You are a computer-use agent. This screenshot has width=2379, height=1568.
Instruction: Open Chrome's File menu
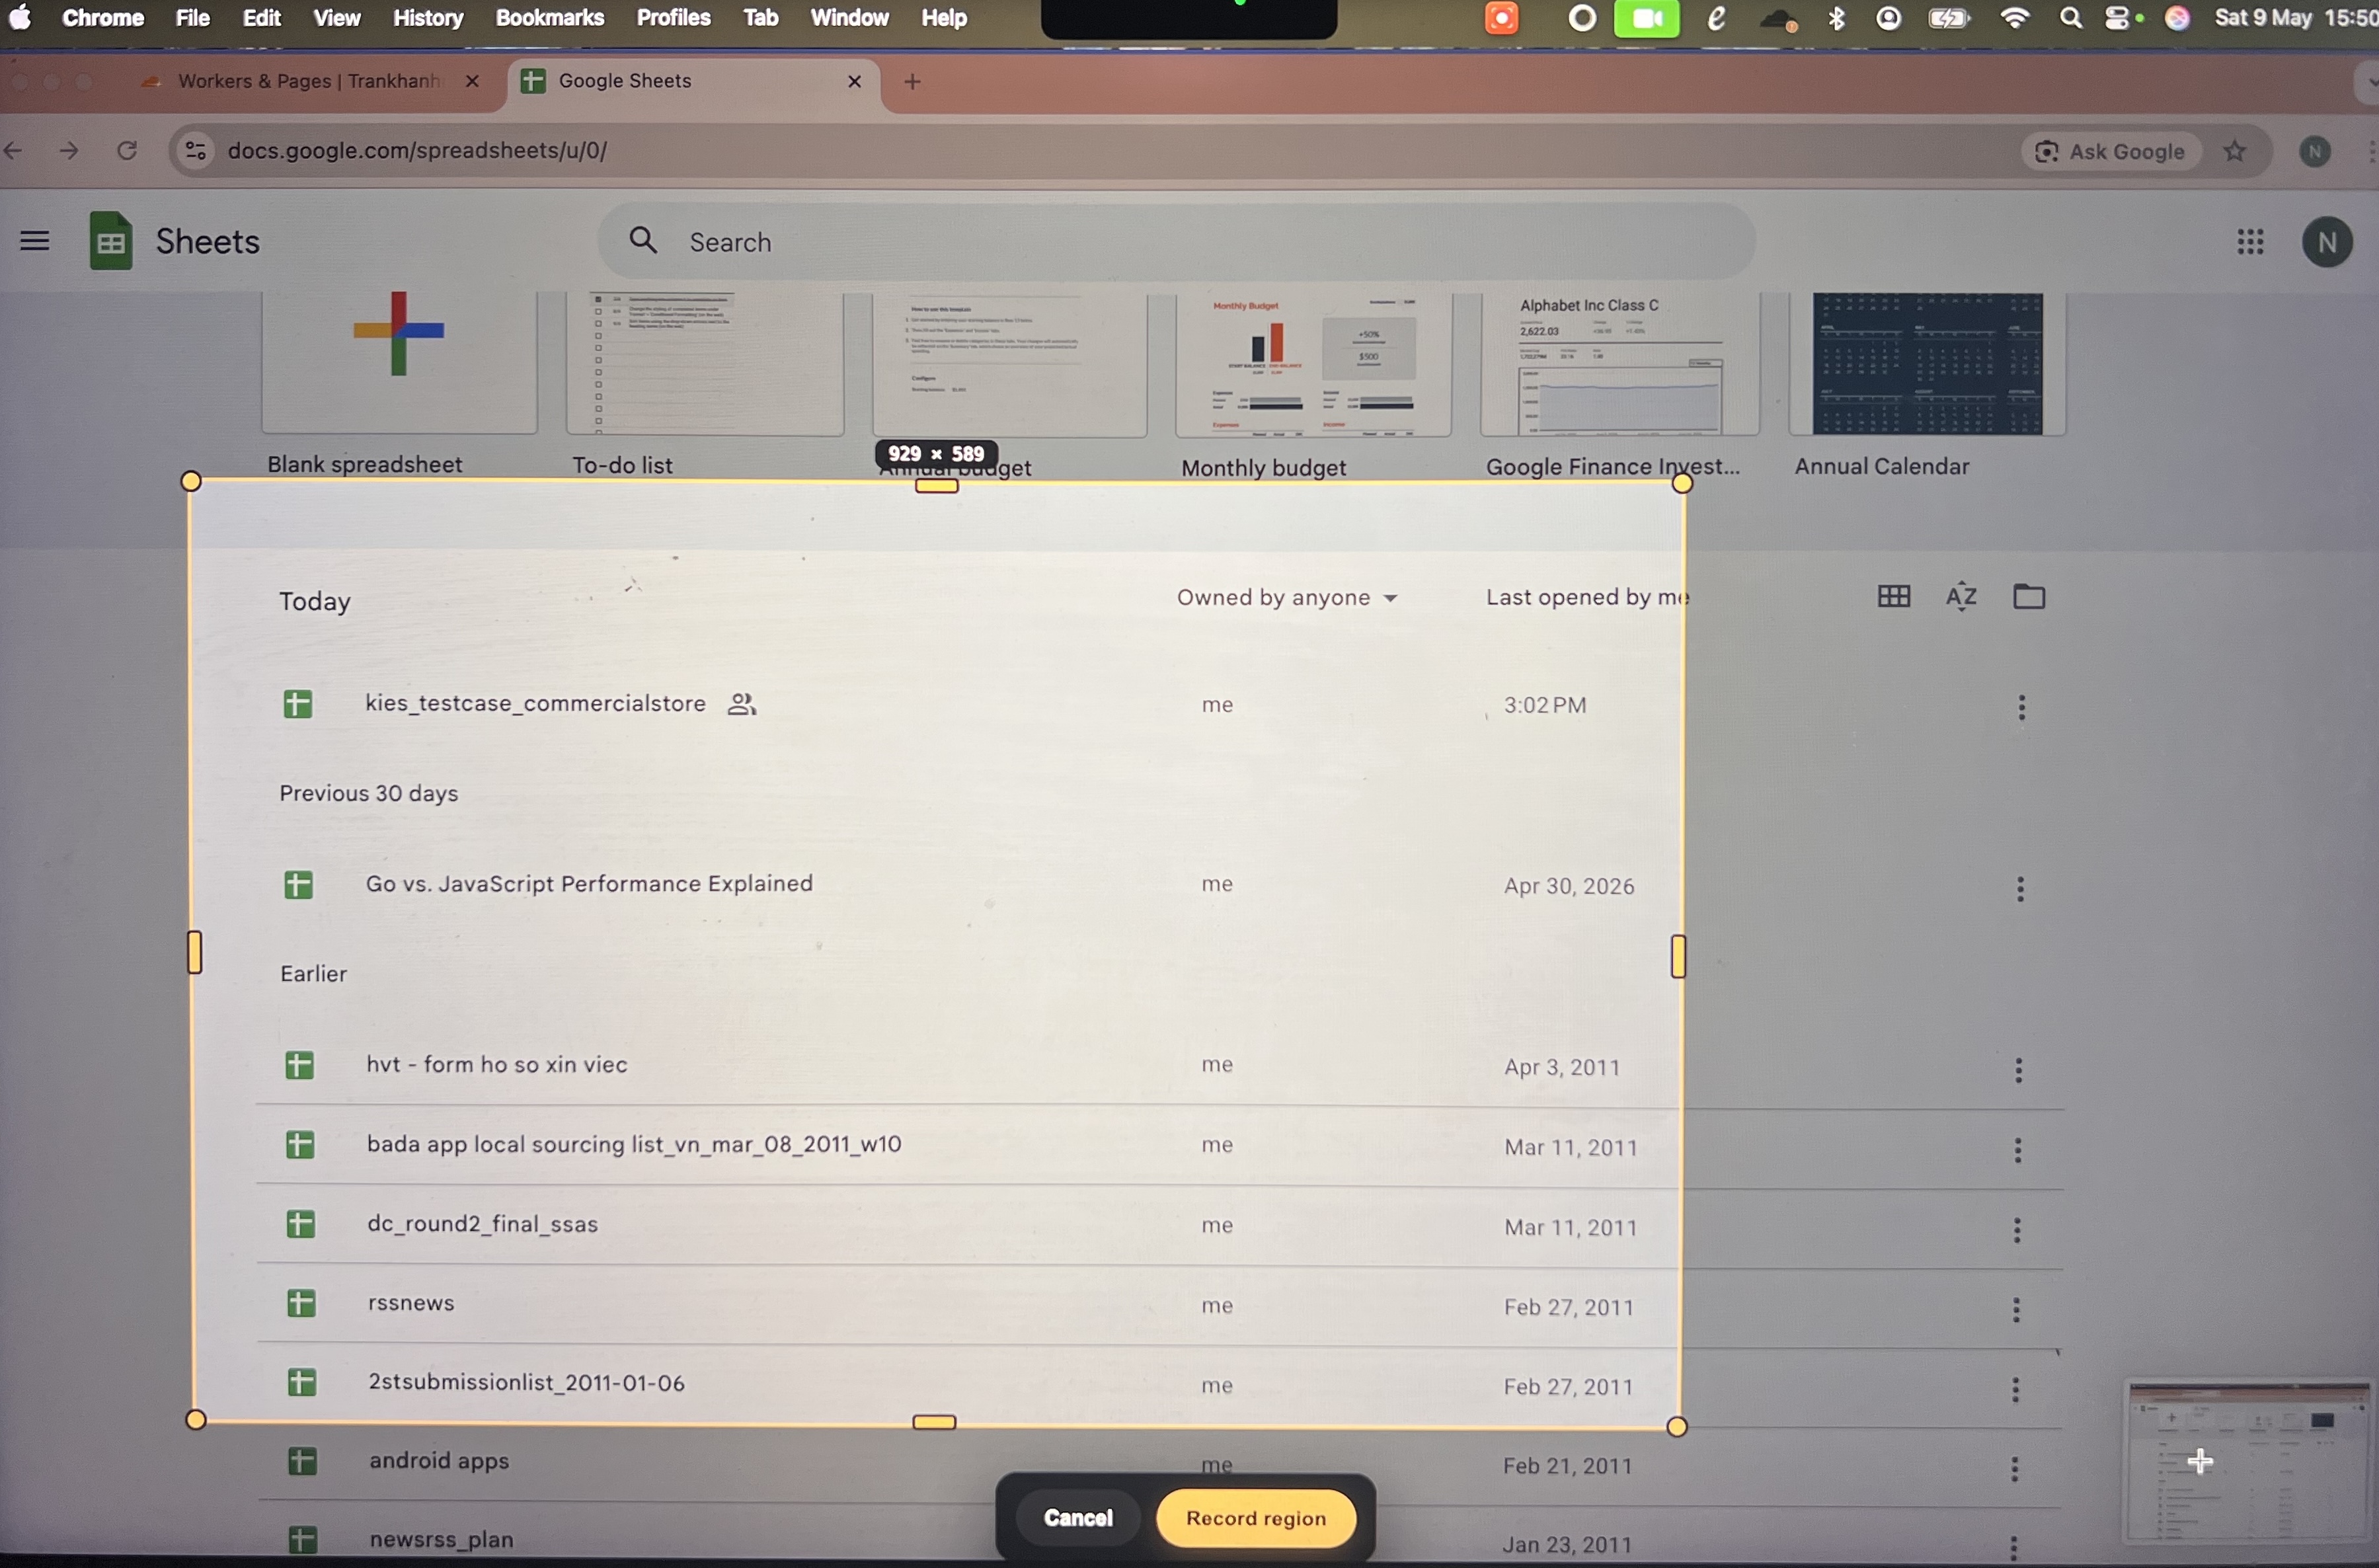point(192,18)
